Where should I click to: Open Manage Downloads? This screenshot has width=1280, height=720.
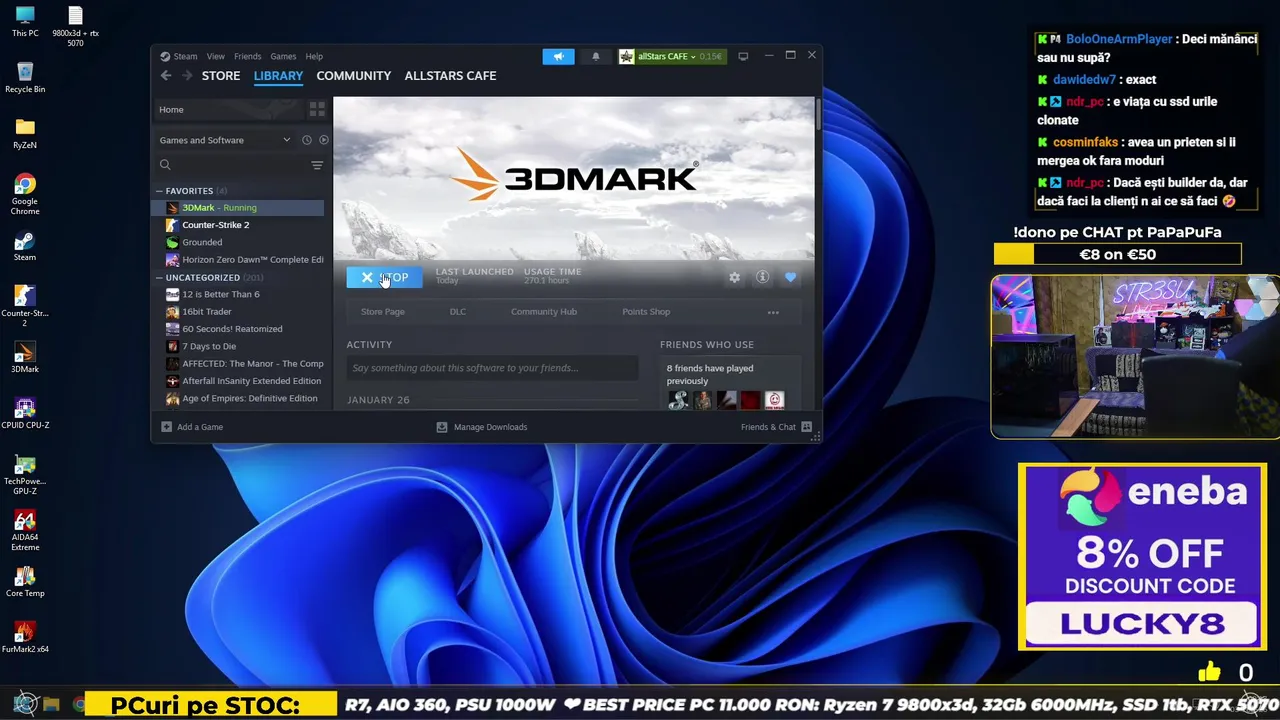[482, 427]
